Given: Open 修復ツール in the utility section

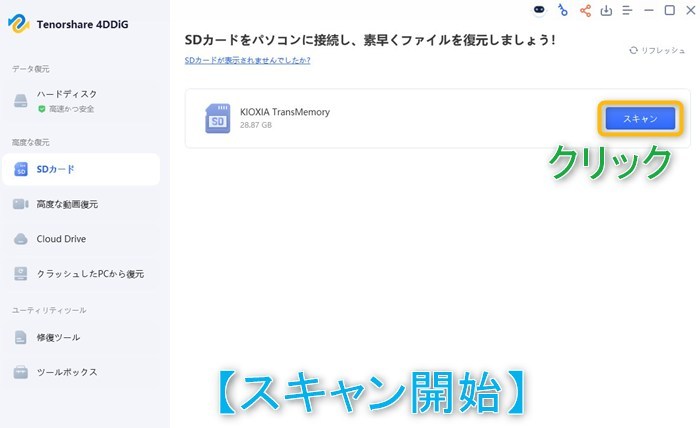Looking at the screenshot, I should [x=81, y=337].
